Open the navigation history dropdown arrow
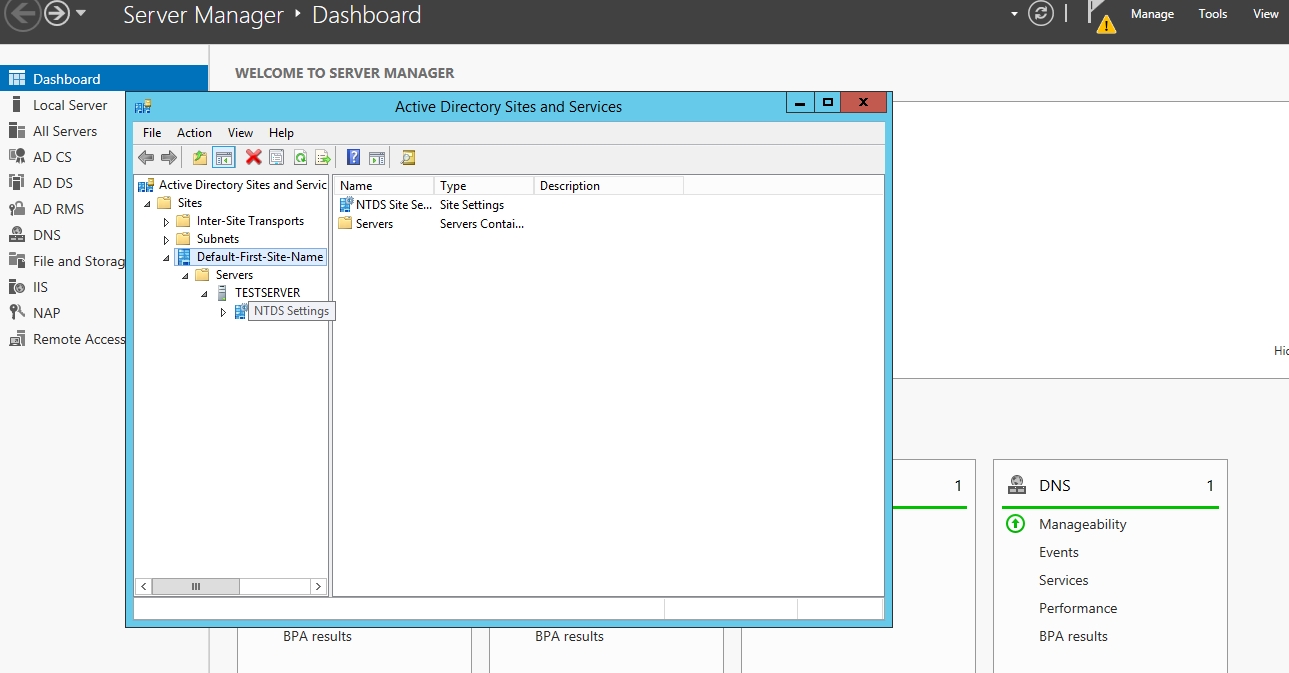Screen dimensions: 1289x673 (81, 14)
